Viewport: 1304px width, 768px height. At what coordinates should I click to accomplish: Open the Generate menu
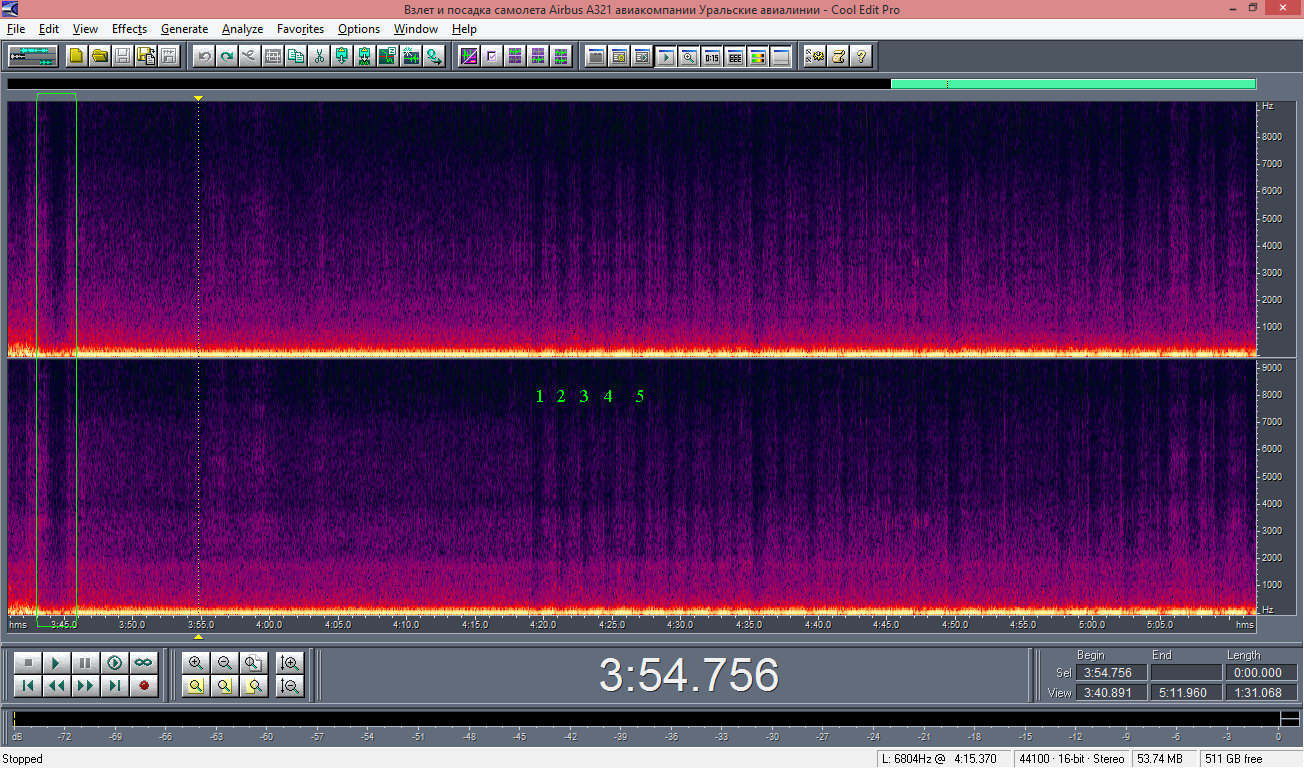click(184, 29)
